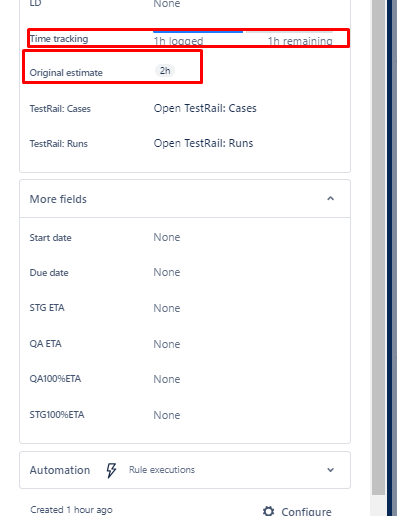Open the Configure option
Screen dimensions: 397x516
coord(297,511)
